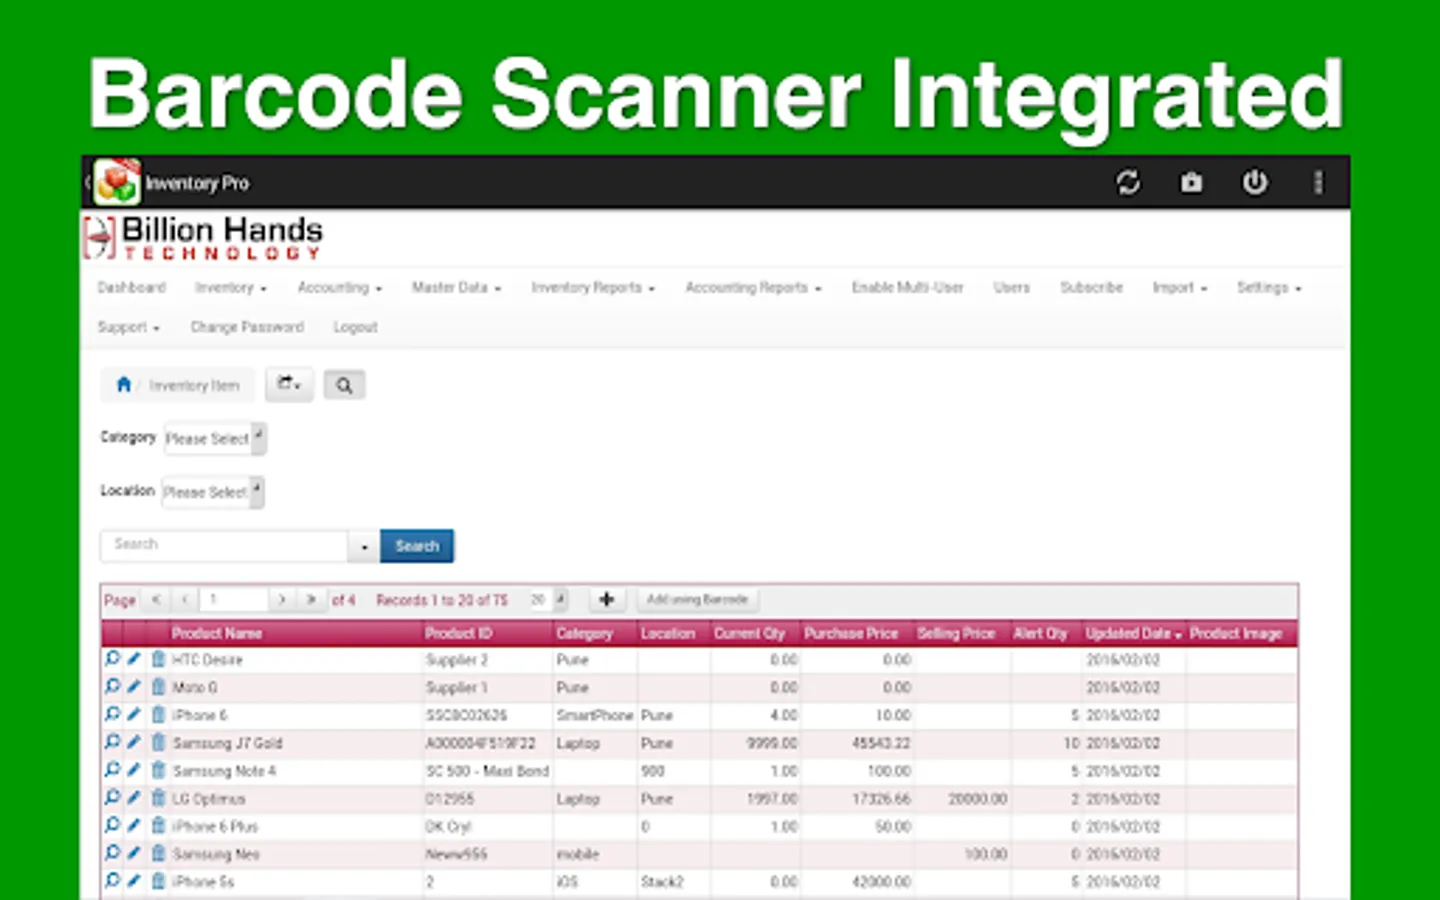View details of Moto G row
This screenshot has width=1440, height=900.
[112, 687]
